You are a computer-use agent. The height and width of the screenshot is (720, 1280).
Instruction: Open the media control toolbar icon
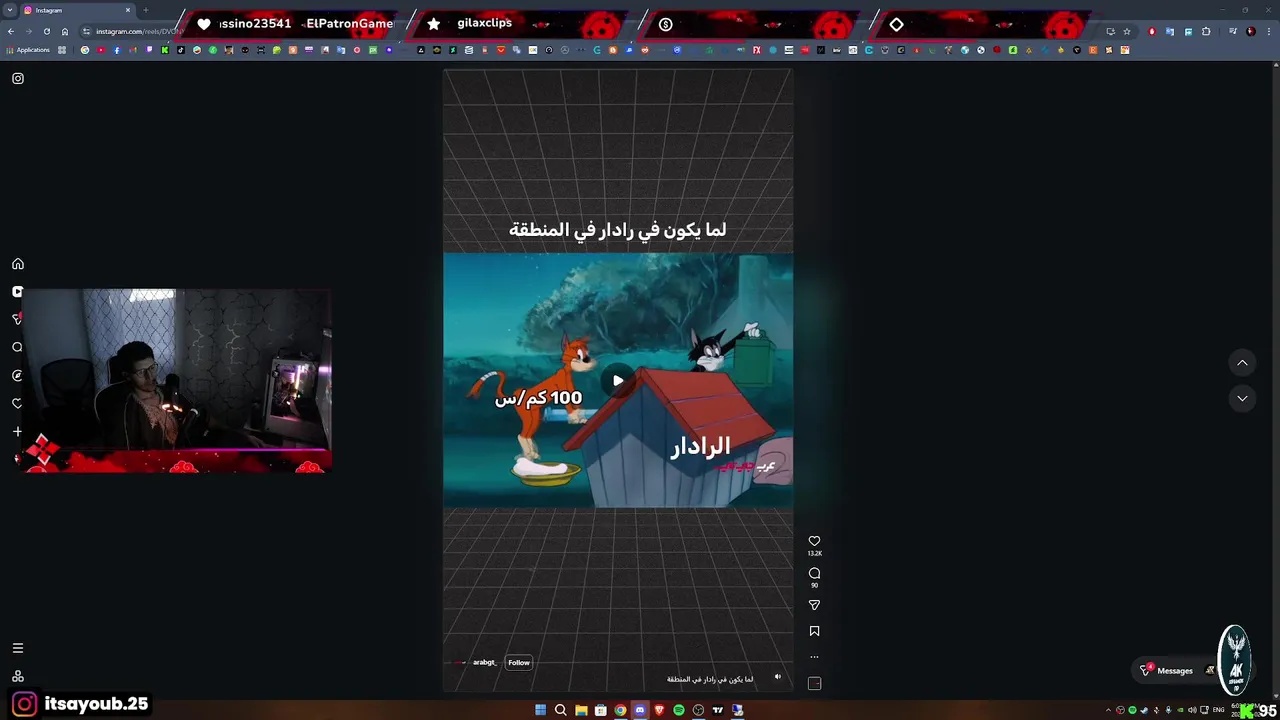(1233, 31)
